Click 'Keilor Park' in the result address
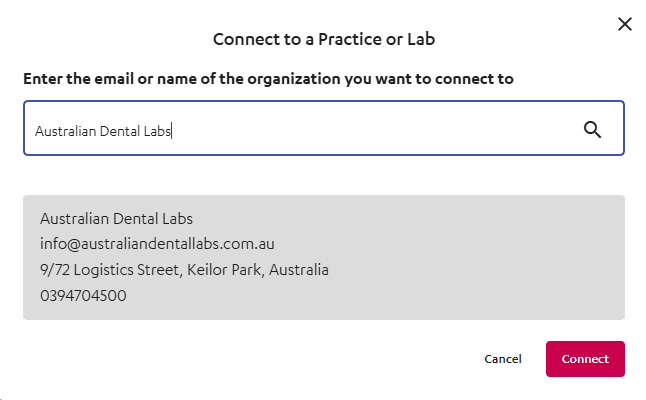This screenshot has height=400, width=646. (x=224, y=270)
